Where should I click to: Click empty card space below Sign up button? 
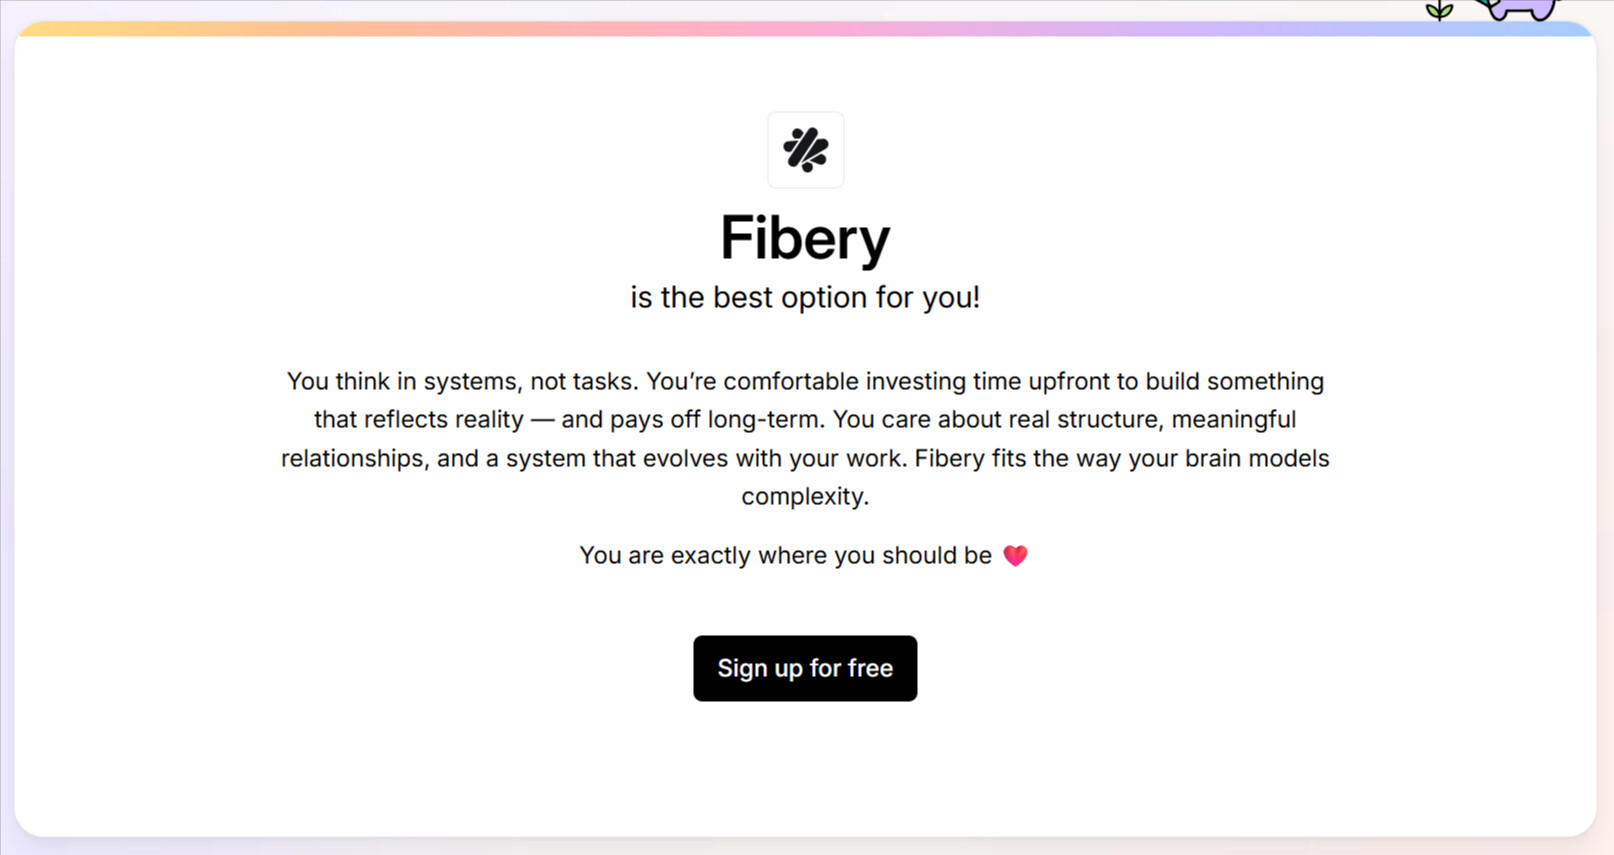click(x=805, y=770)
